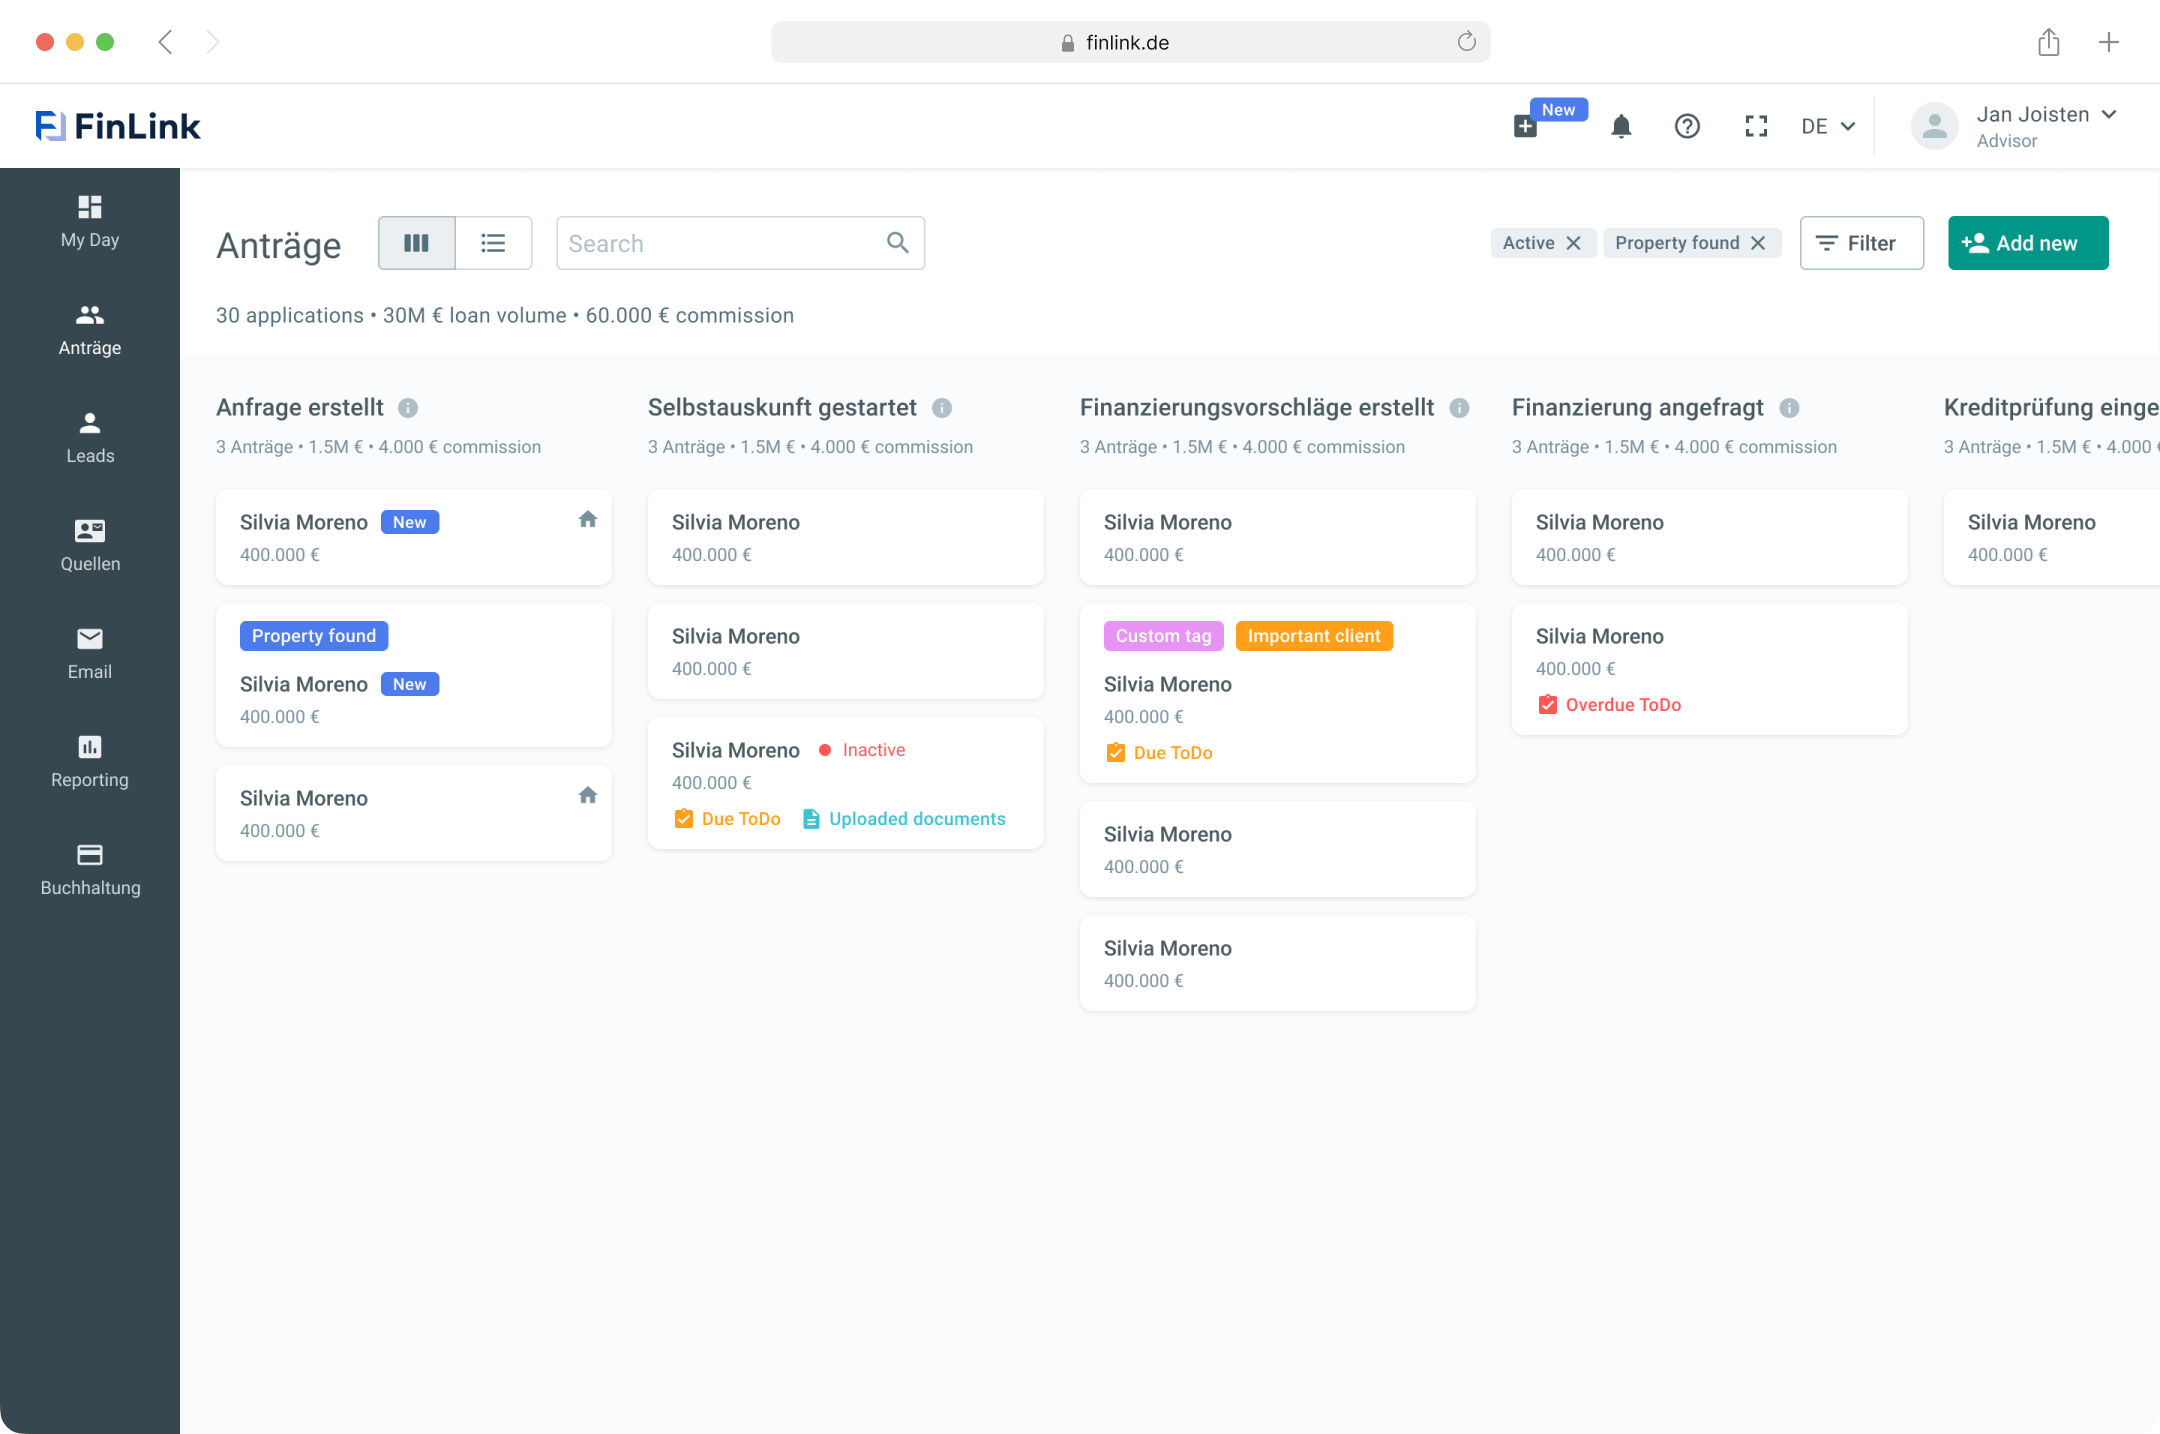Image resolution: width=2160 pixels, height=1434 pixels.
Task: Click the Add new button
Action: [x=2028, y=243]
